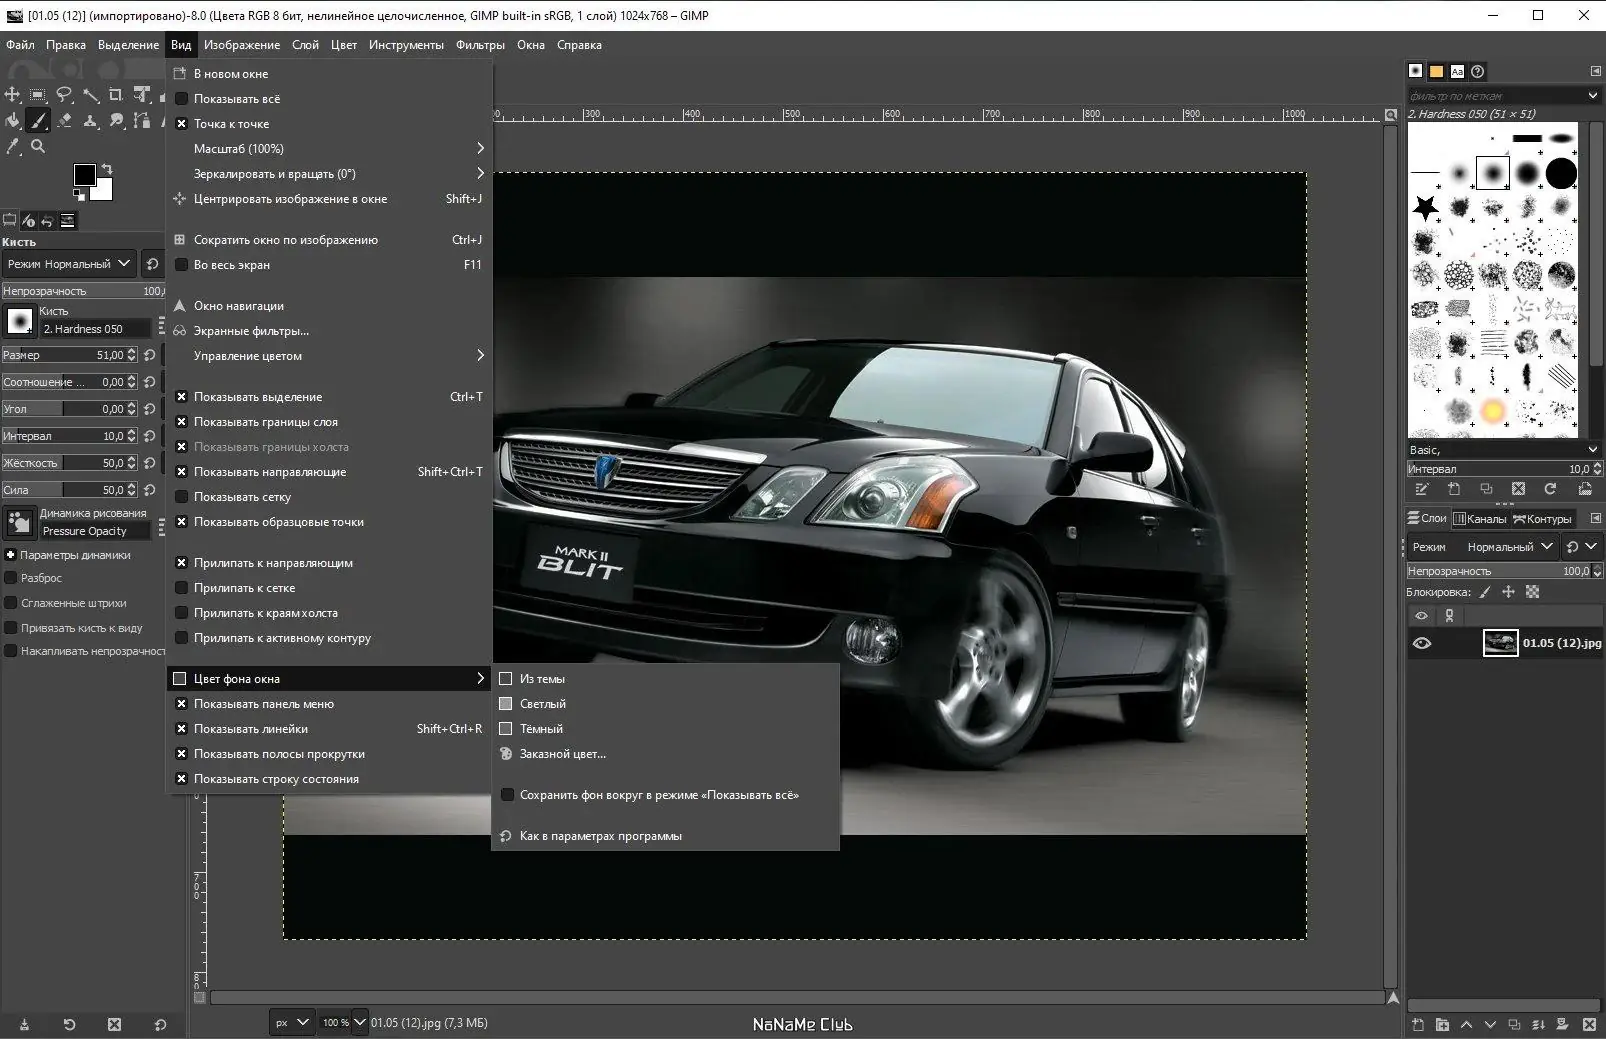This screenshot has width=1606, height=1039.
Task: Switch to the 'Каналы' tab
Action: pos(1479,518)
